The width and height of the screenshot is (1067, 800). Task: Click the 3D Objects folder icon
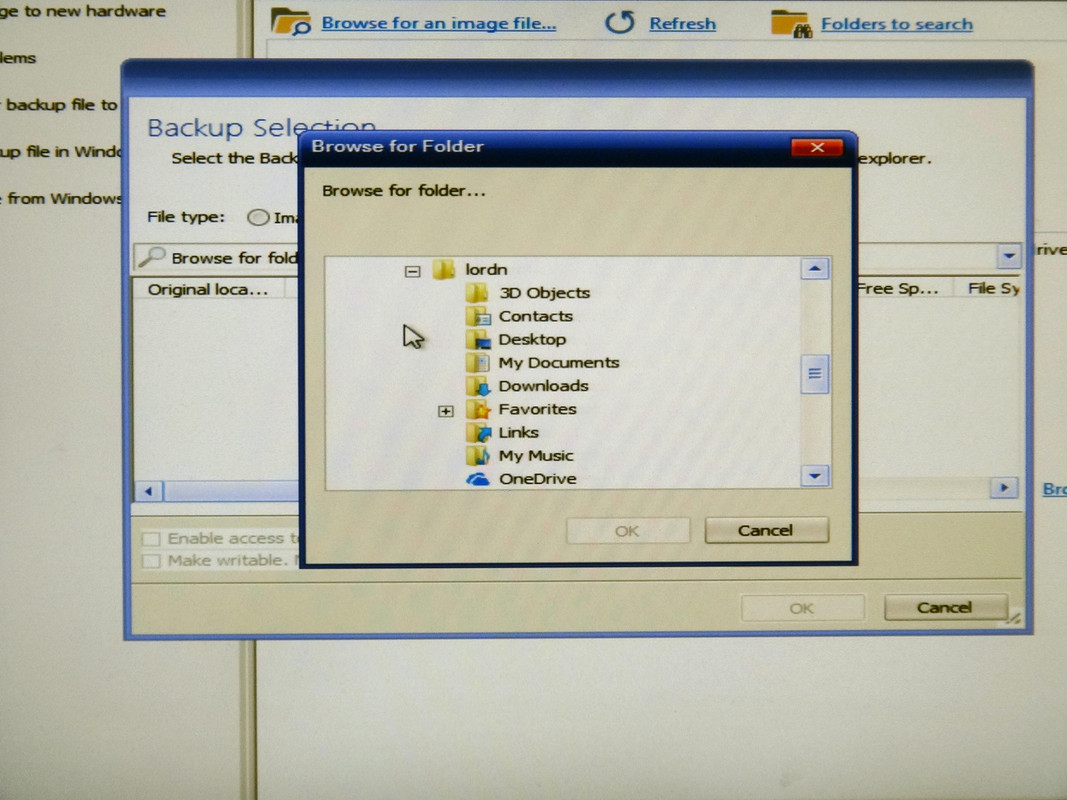coord(477,293)
